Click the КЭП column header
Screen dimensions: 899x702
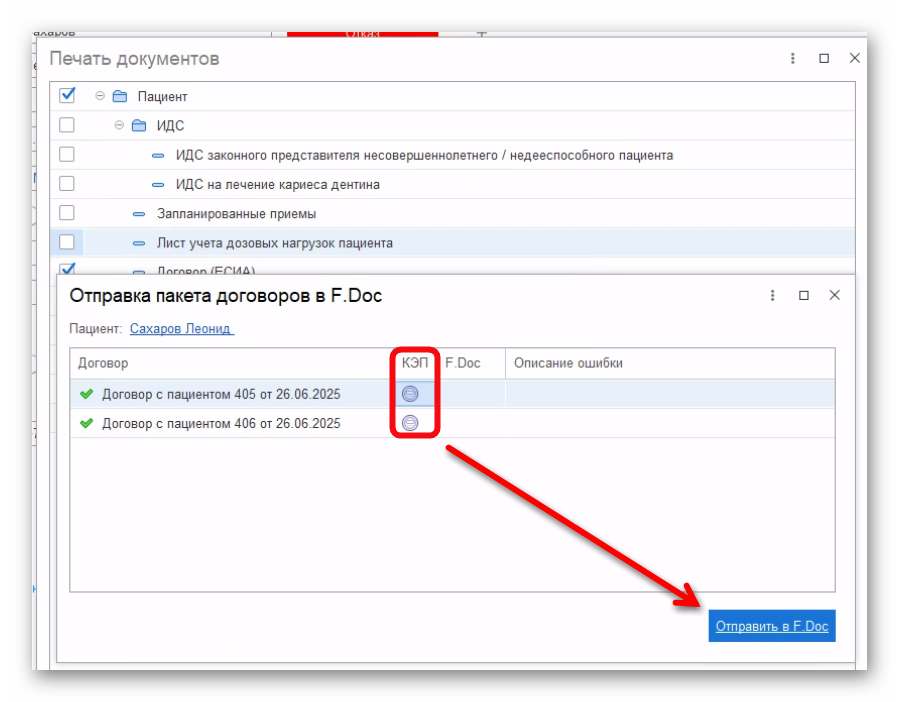click(x=415, y=363)
